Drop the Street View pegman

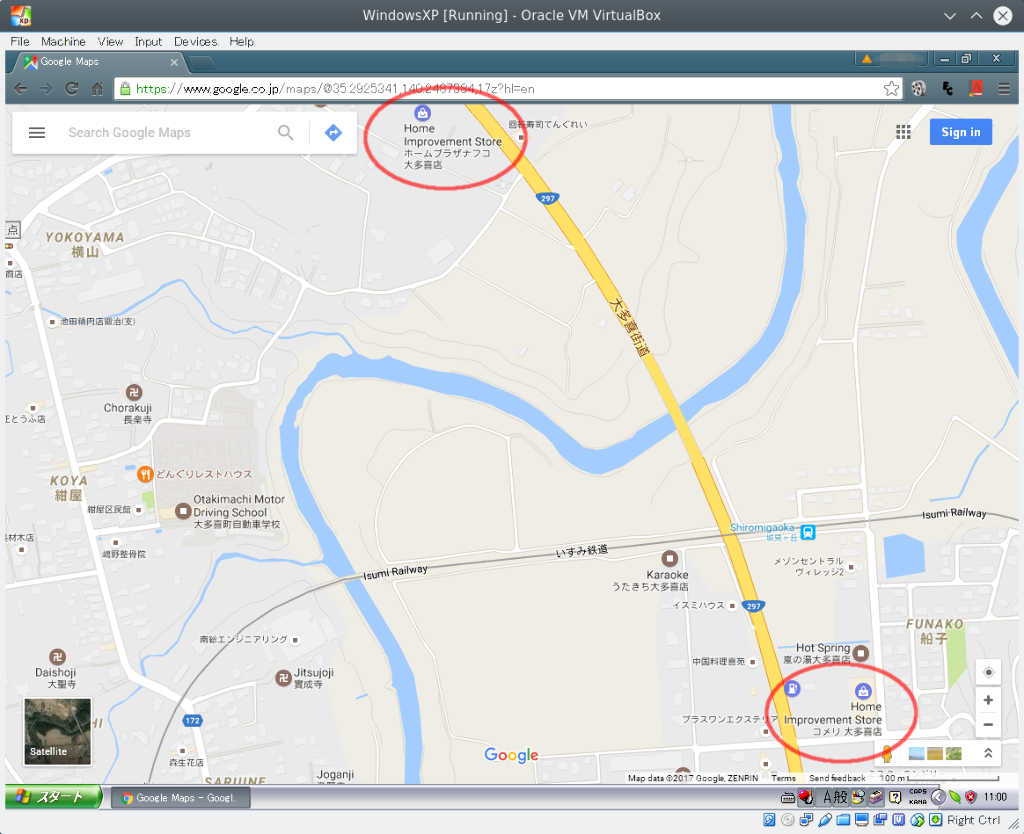tap(886, 753)
